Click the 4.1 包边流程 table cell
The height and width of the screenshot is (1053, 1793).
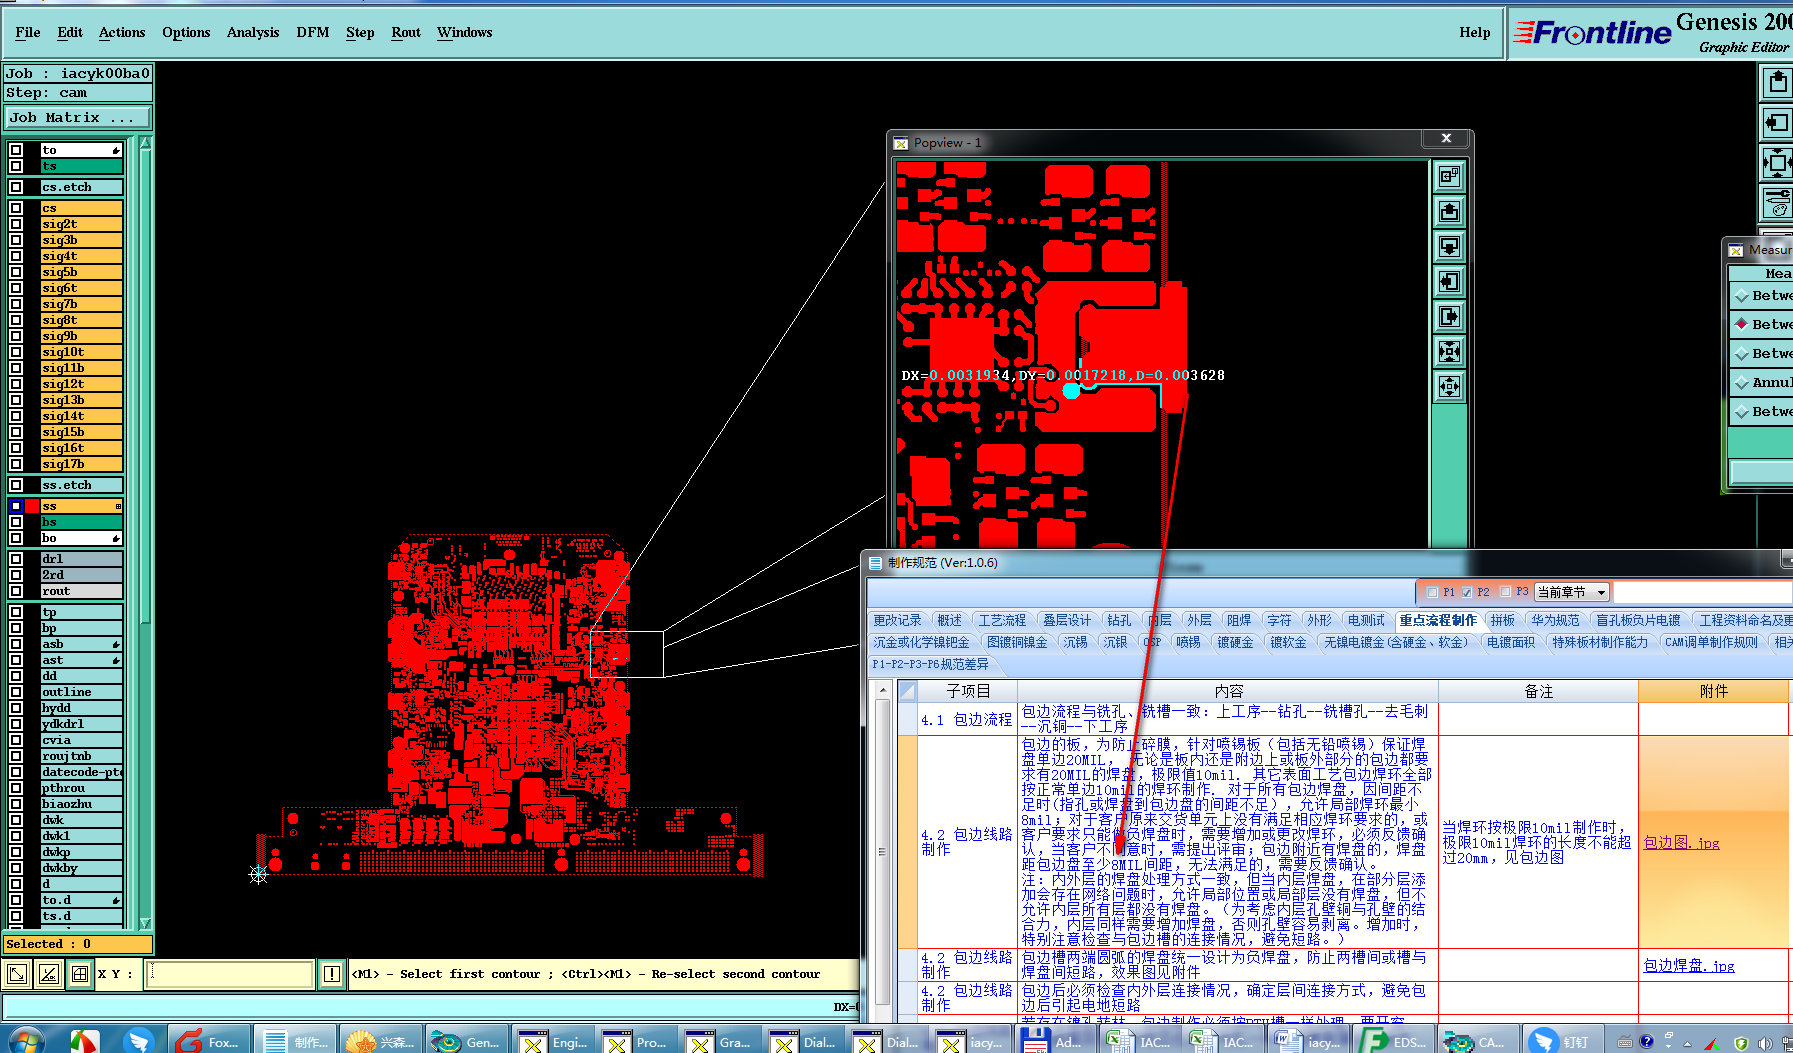(x=967, y=719)
